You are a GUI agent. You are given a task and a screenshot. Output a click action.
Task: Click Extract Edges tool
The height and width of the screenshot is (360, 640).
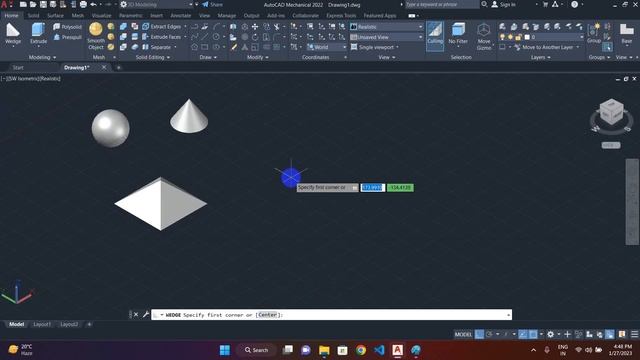(162, 27)
